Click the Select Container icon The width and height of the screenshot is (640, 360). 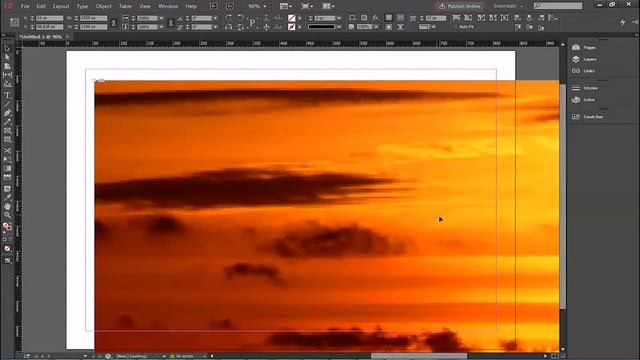[267, 18]
